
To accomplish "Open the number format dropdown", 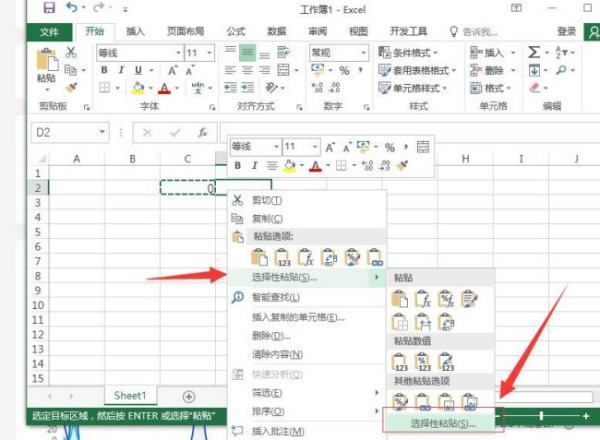I will tap(363, 52).
